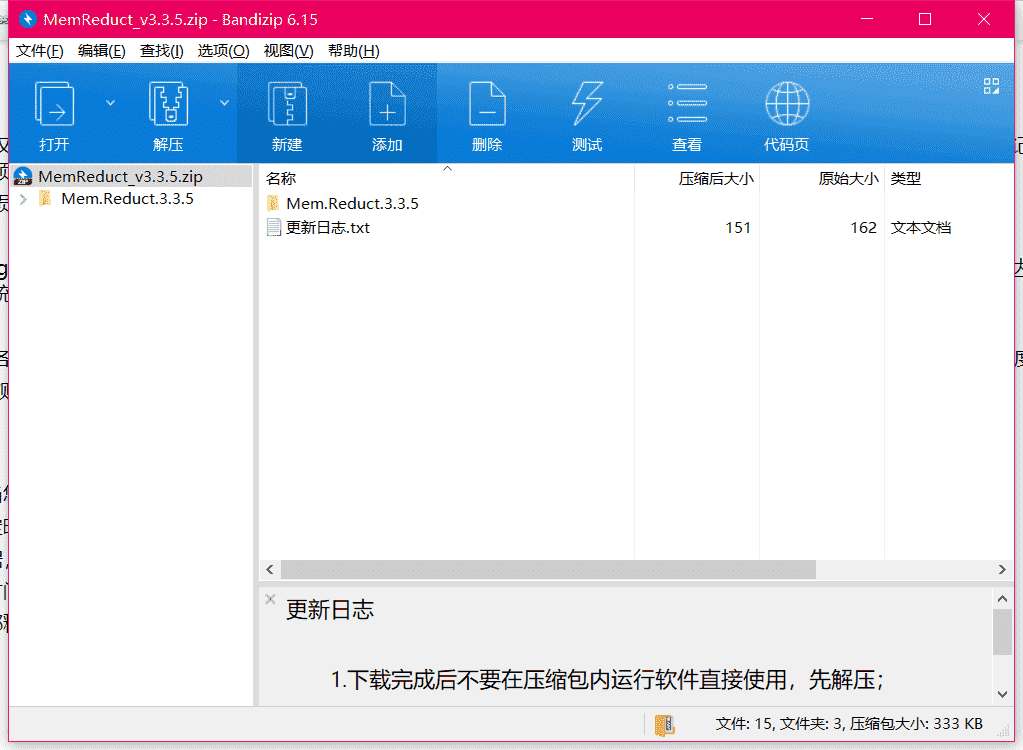The image size is (1023, 750).
Task: Click the Bandizip app icon in title bar
Action: tap(27, 19)
